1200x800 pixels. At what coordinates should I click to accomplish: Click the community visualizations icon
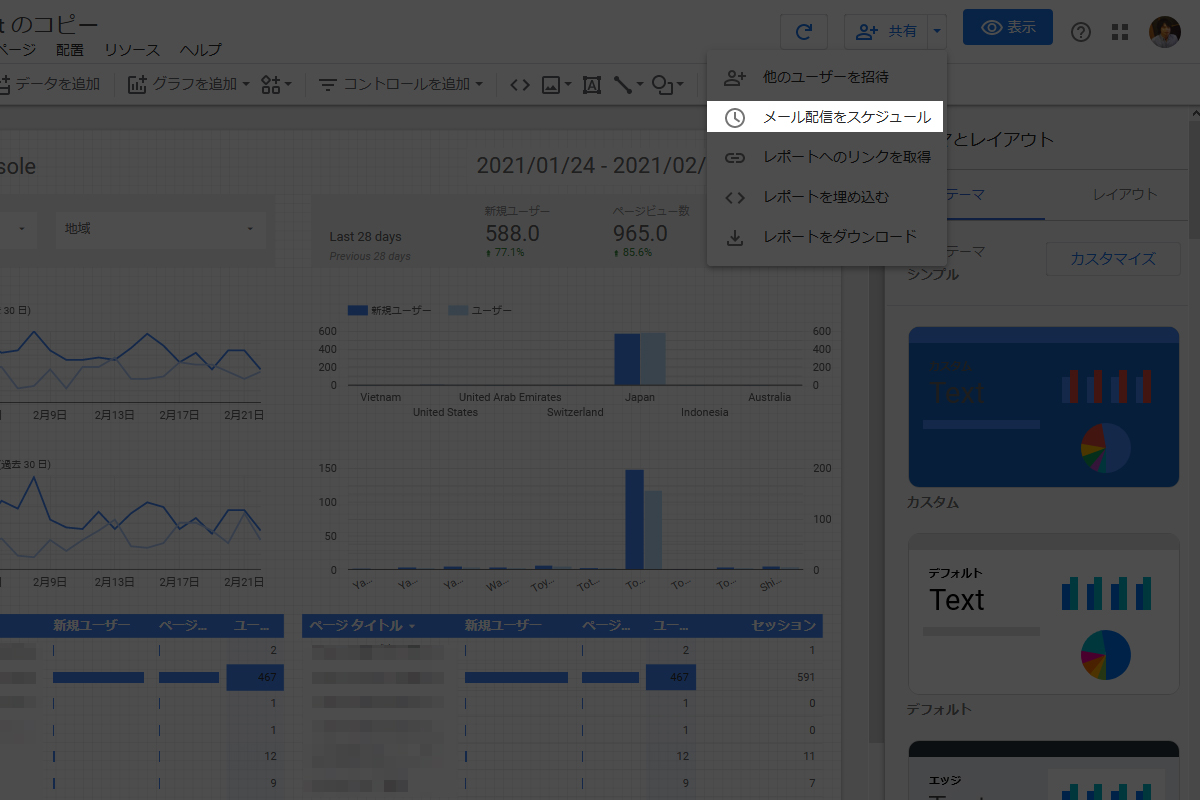[x=275, y=85]
